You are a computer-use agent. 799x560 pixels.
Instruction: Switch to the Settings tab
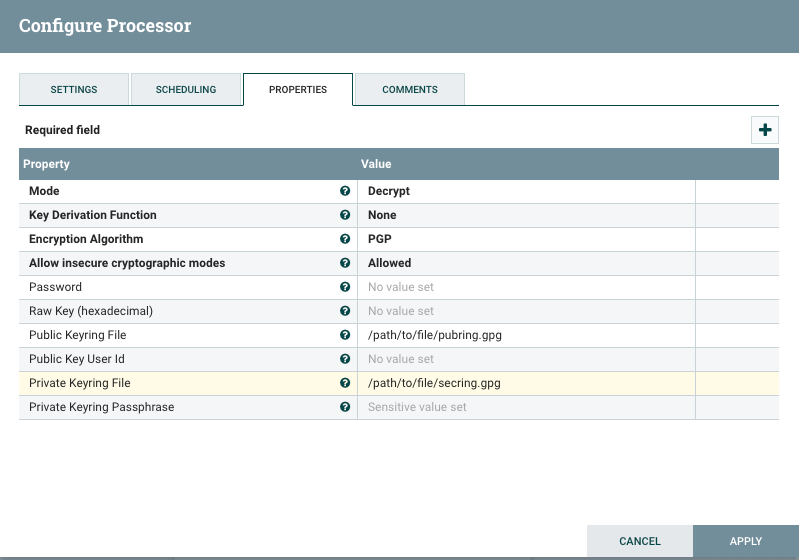pos(74,89)
